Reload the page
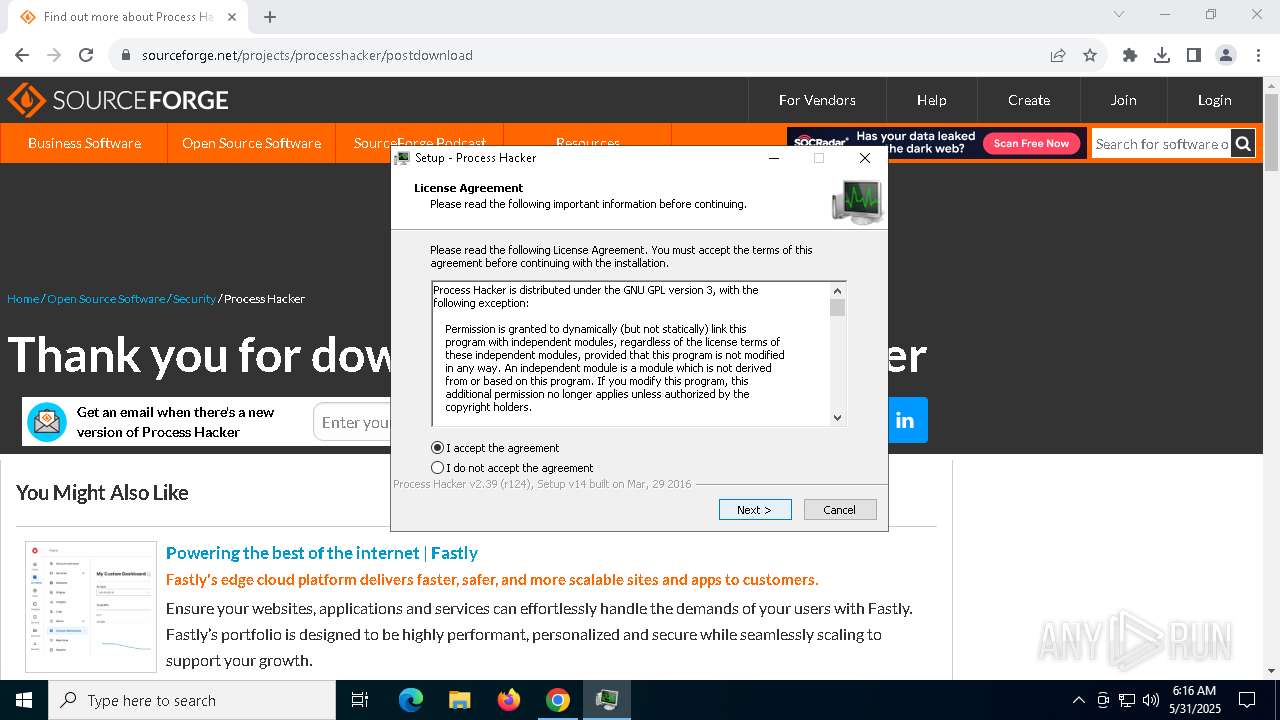The width and height of the screenshot is (1280, 720). click(86, 55)
